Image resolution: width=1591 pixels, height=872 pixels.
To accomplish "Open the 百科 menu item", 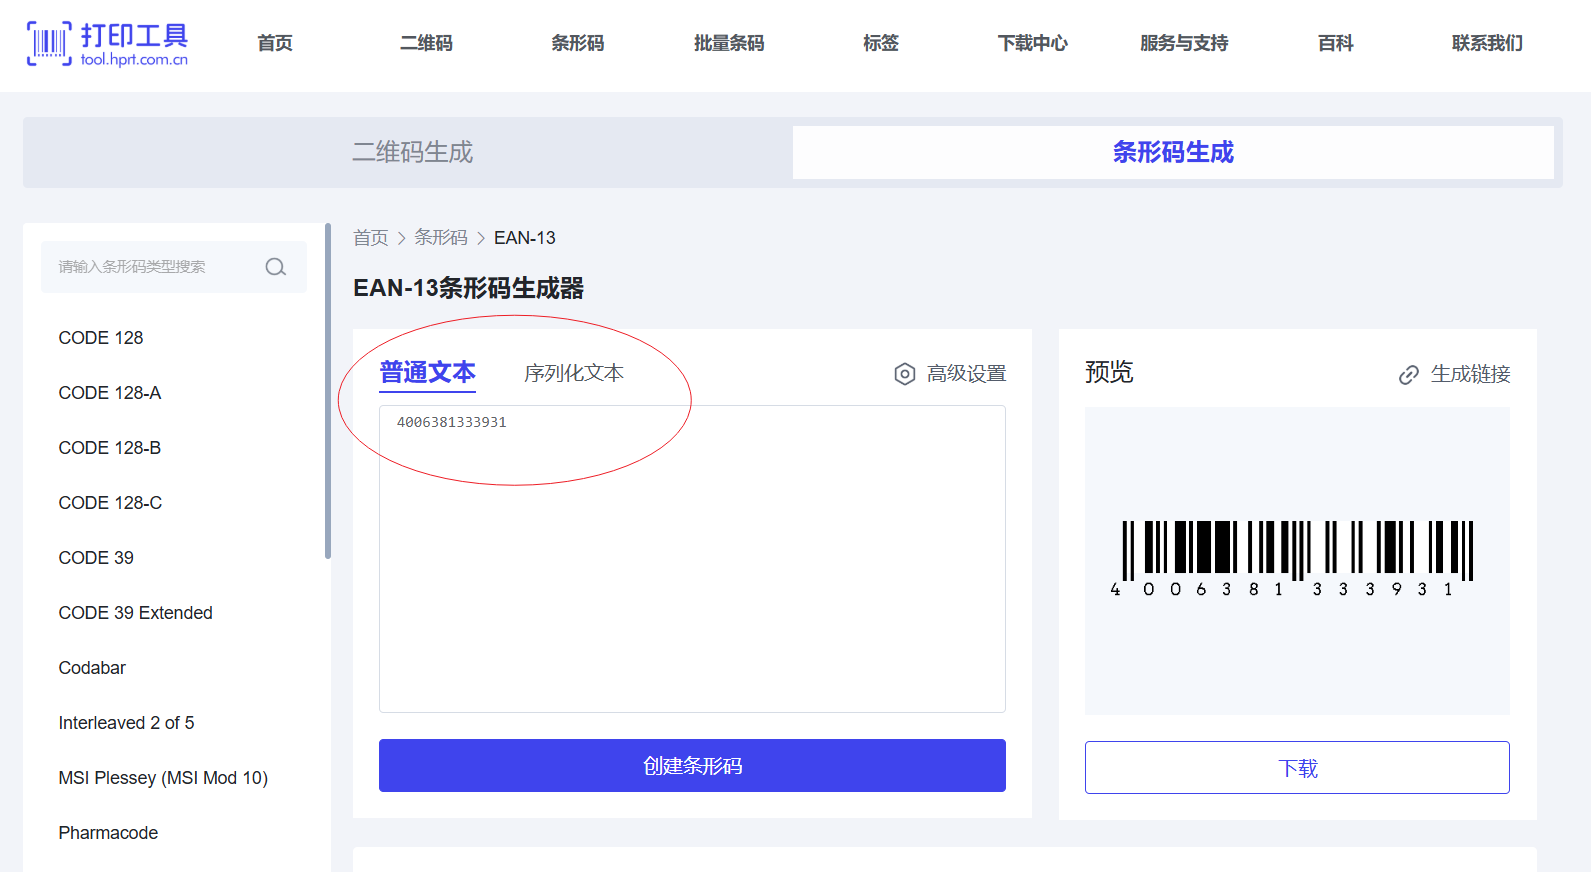I will click(x=1336, y=43).
